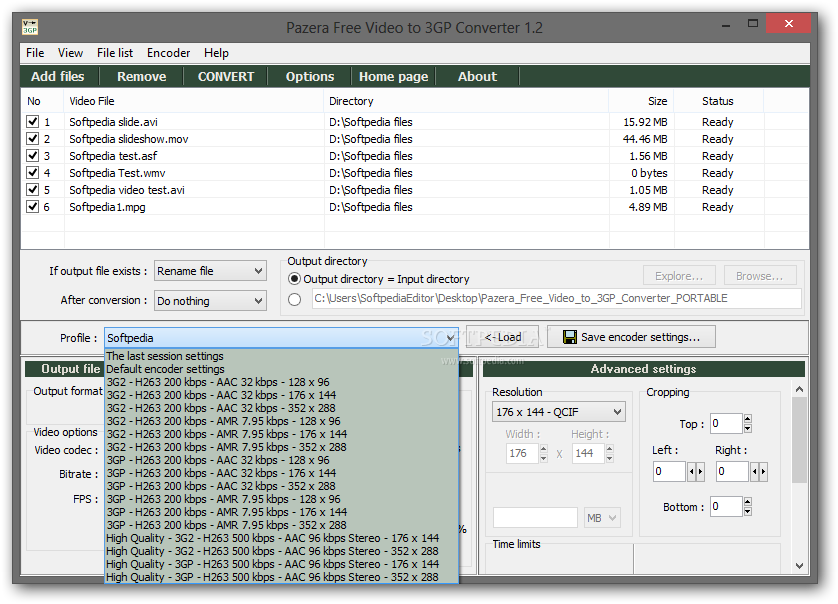Decrease the Cropping Bottom value
Viewport: 838px width, 604px height.
[748, 512]
